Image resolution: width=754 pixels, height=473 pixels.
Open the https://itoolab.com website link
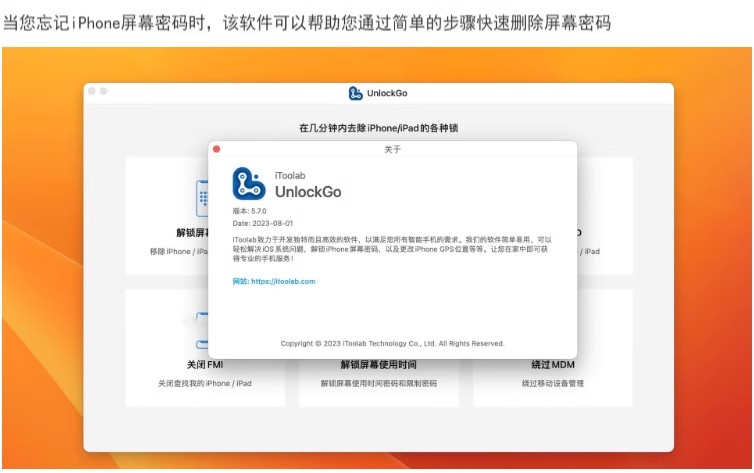coord(283,282)
